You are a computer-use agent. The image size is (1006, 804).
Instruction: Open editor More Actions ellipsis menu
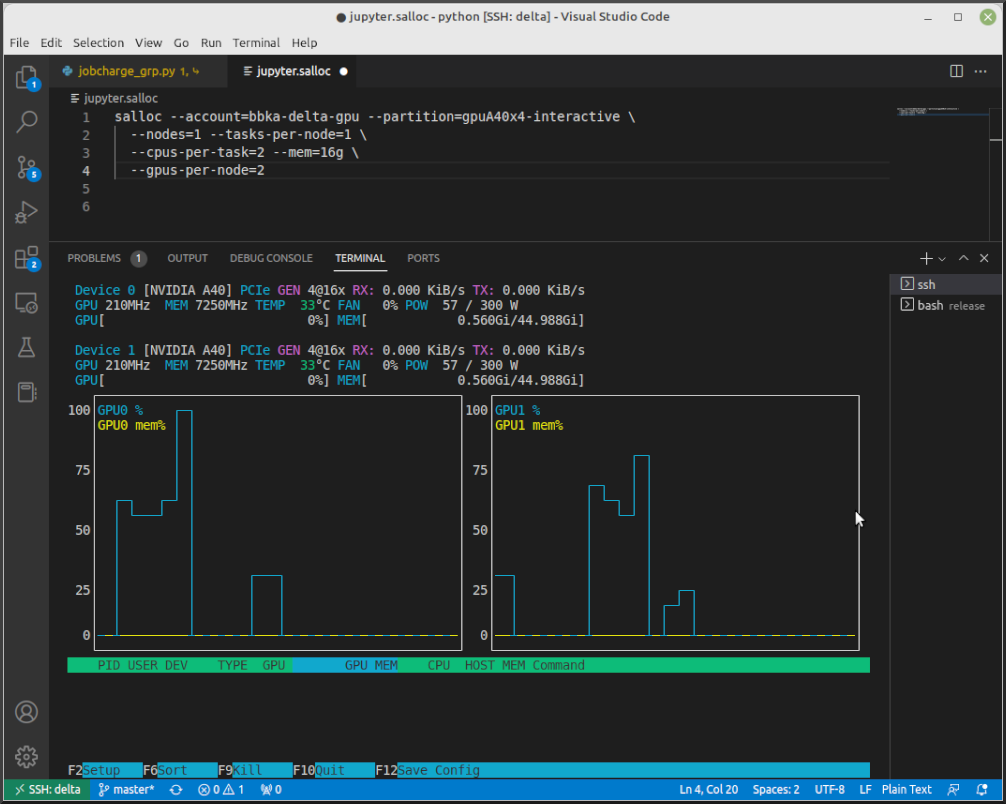point(982,71)
